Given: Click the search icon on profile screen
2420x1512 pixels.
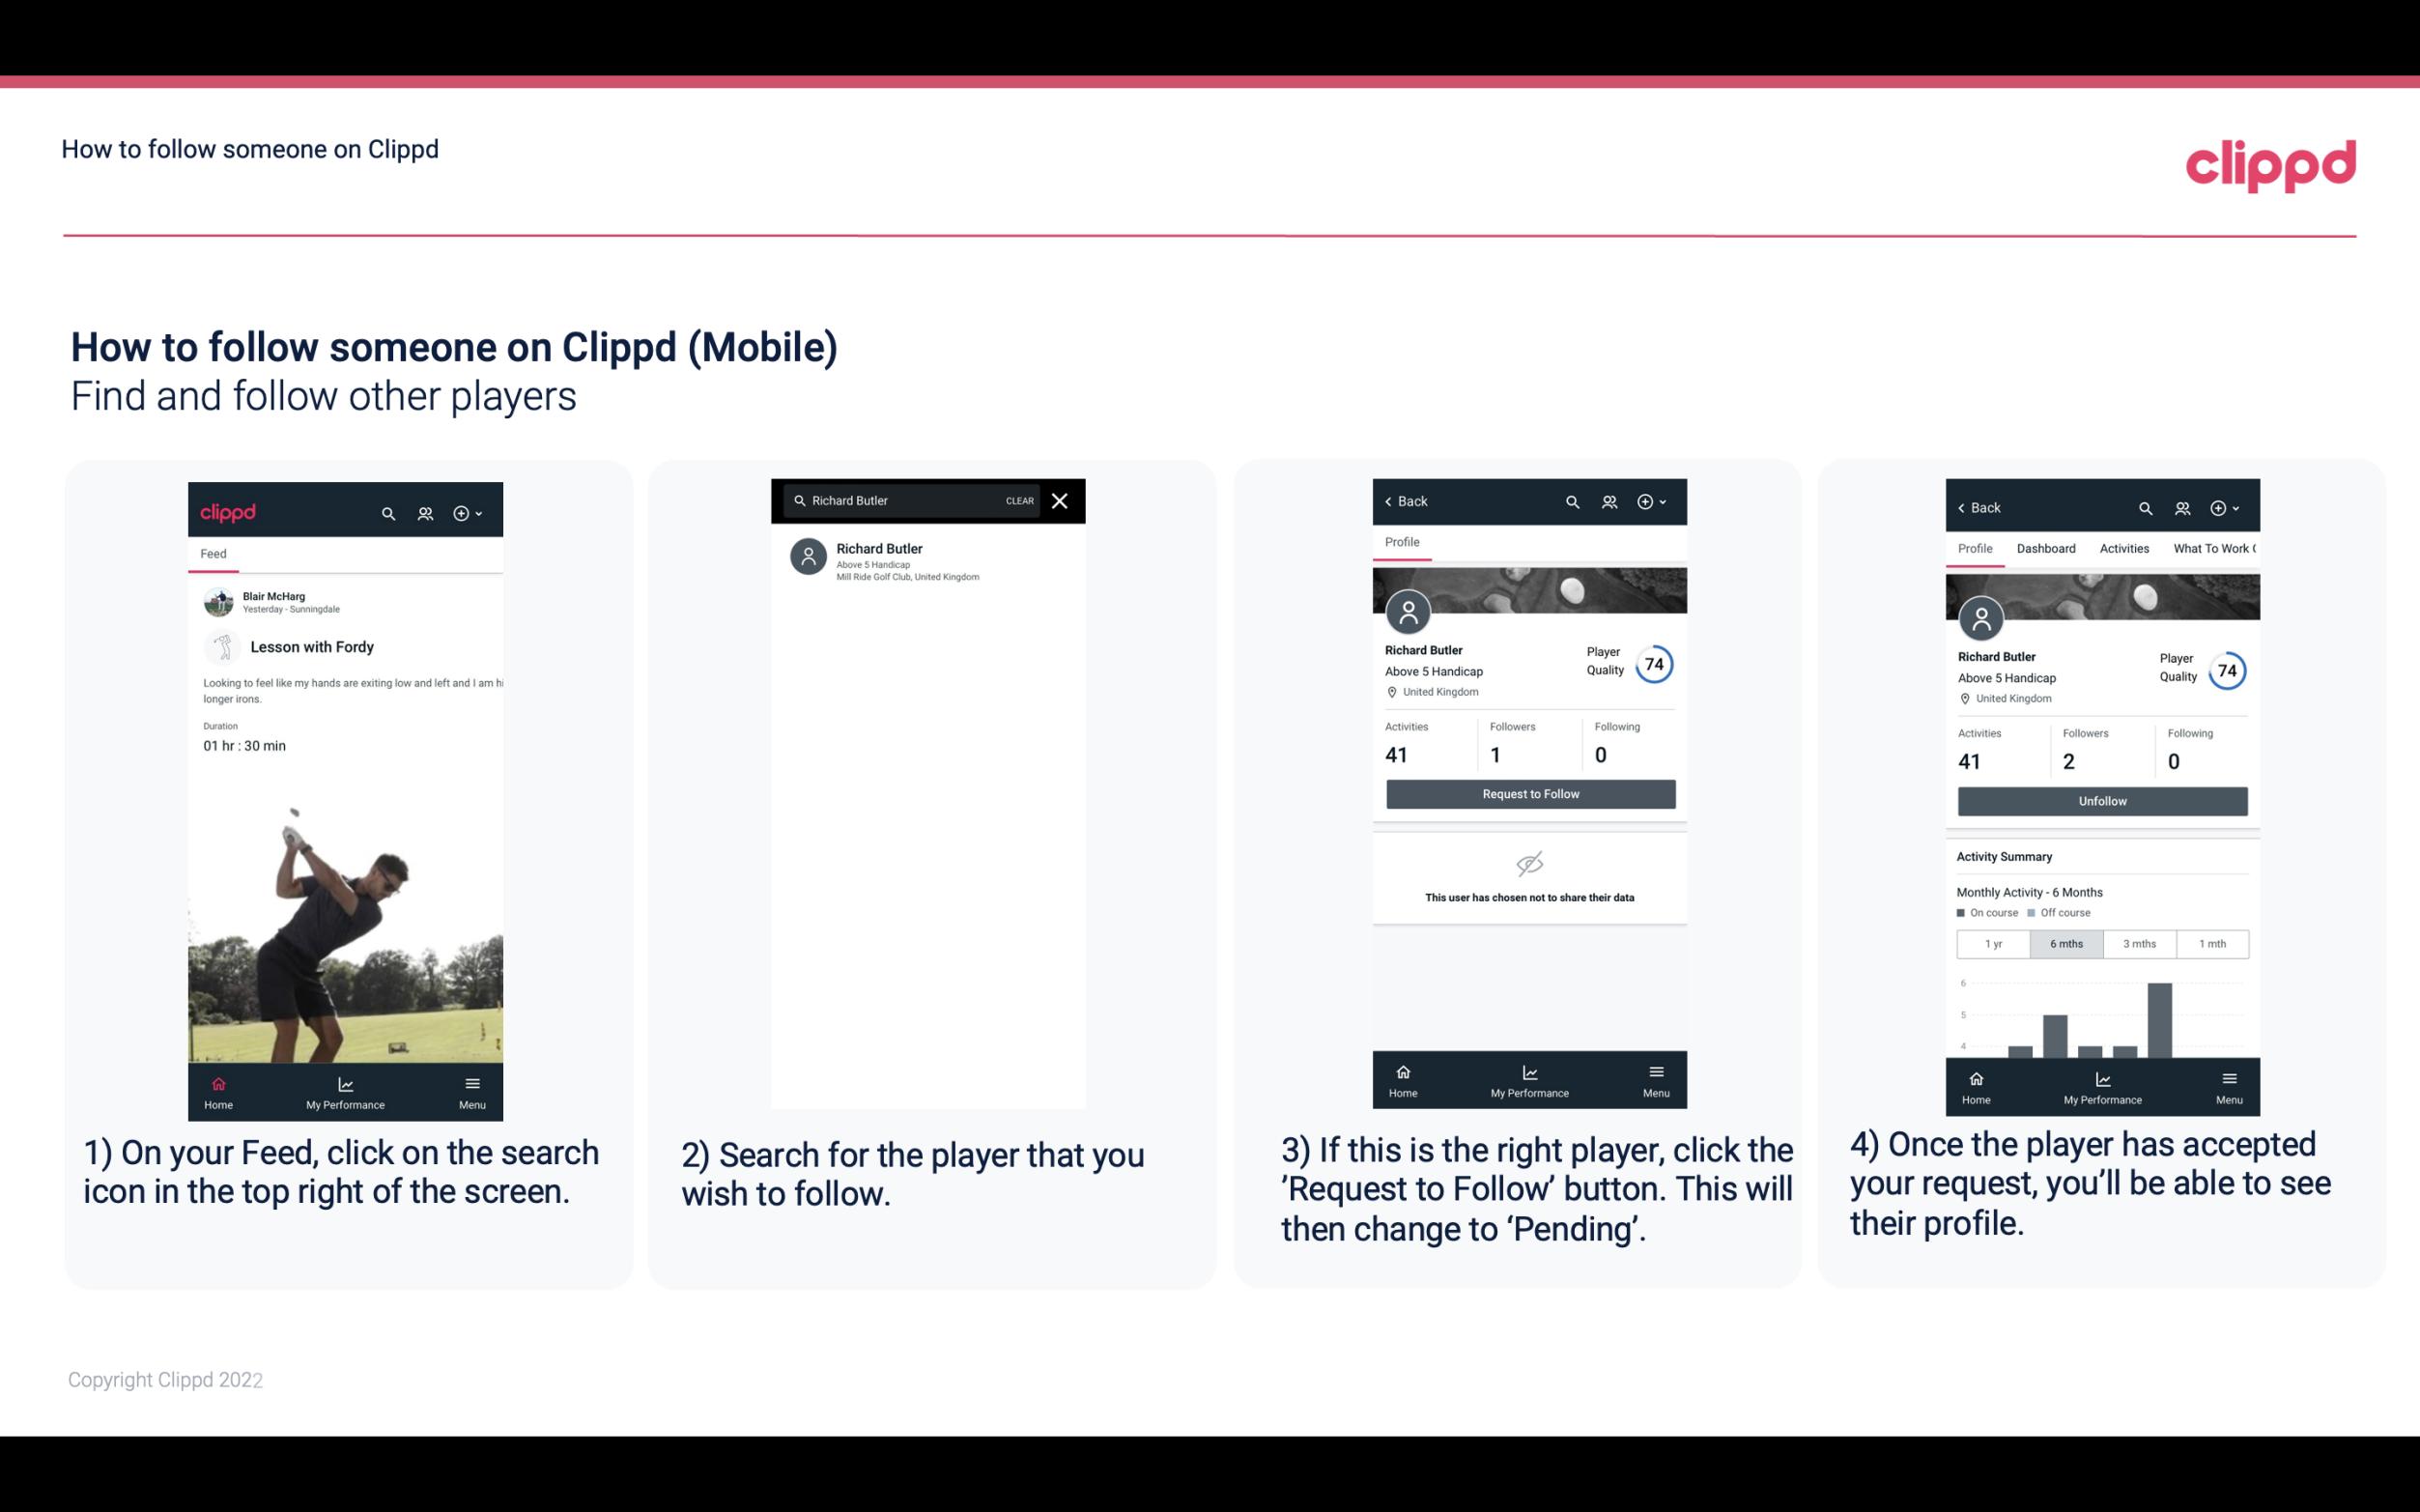Looking at the screenshot, I should click(x=1571, y=501).
